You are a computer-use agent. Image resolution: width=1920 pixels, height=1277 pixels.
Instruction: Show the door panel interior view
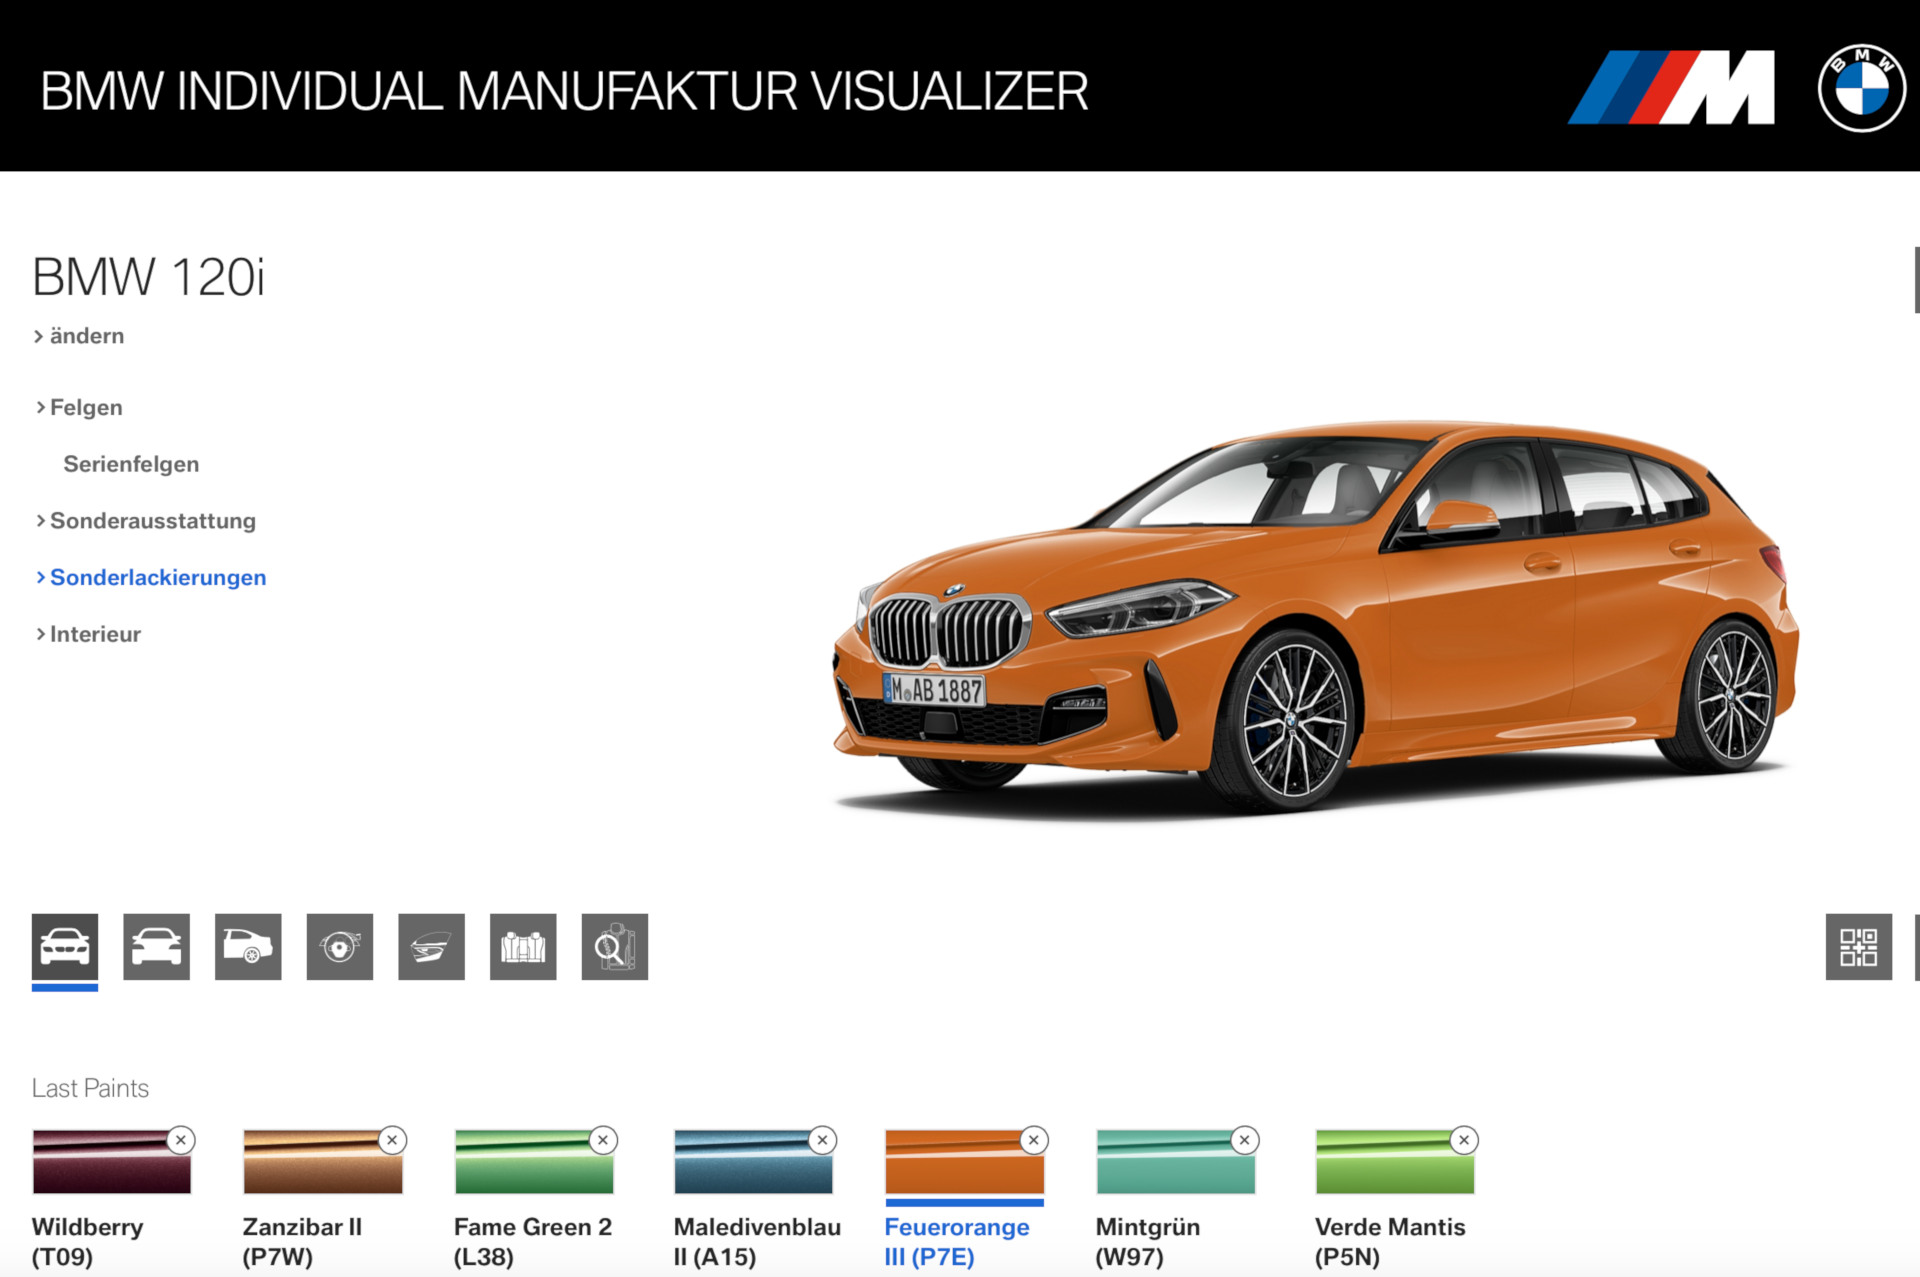[431, 946]
